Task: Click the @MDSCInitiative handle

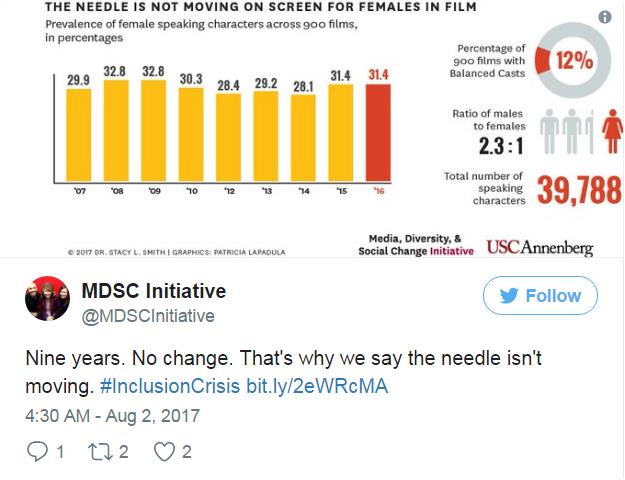Action: [x=147, y=316]
